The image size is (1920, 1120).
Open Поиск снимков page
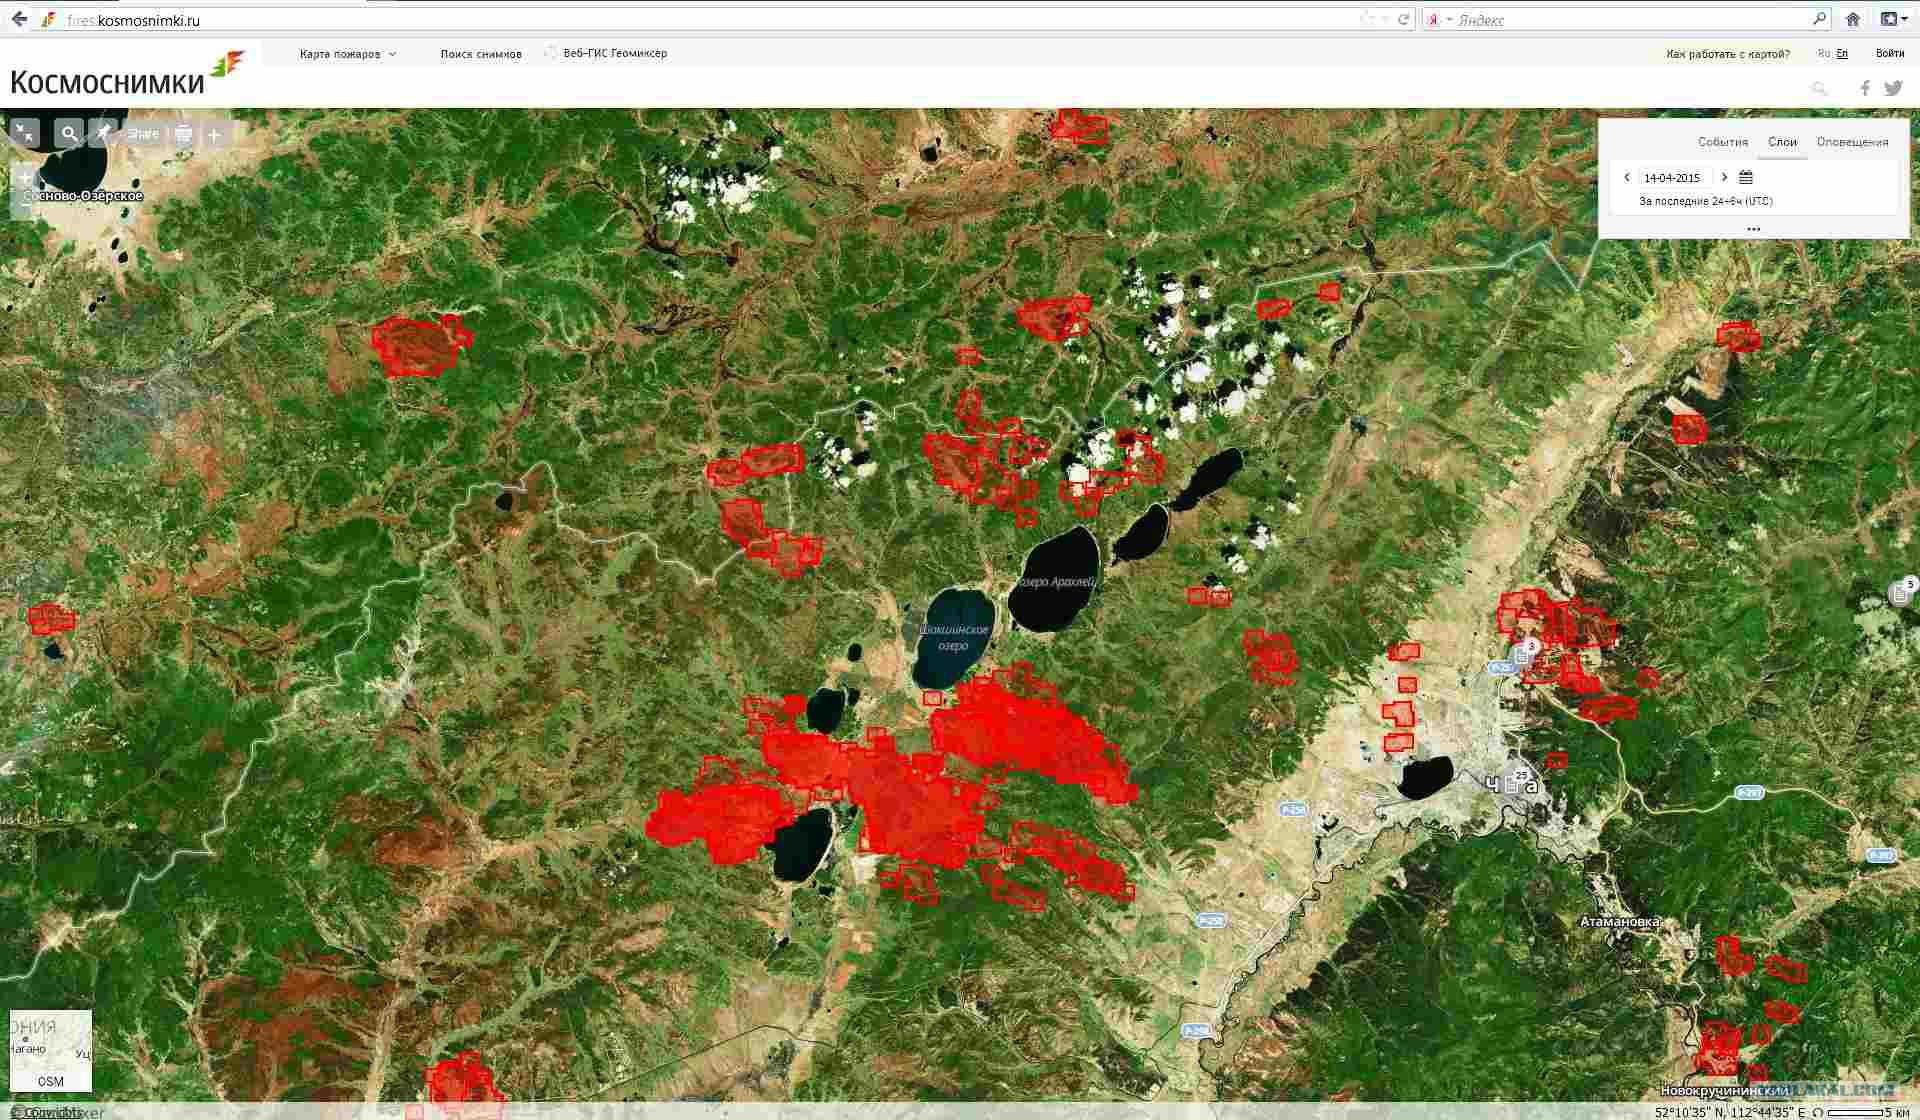click(481, 54)
